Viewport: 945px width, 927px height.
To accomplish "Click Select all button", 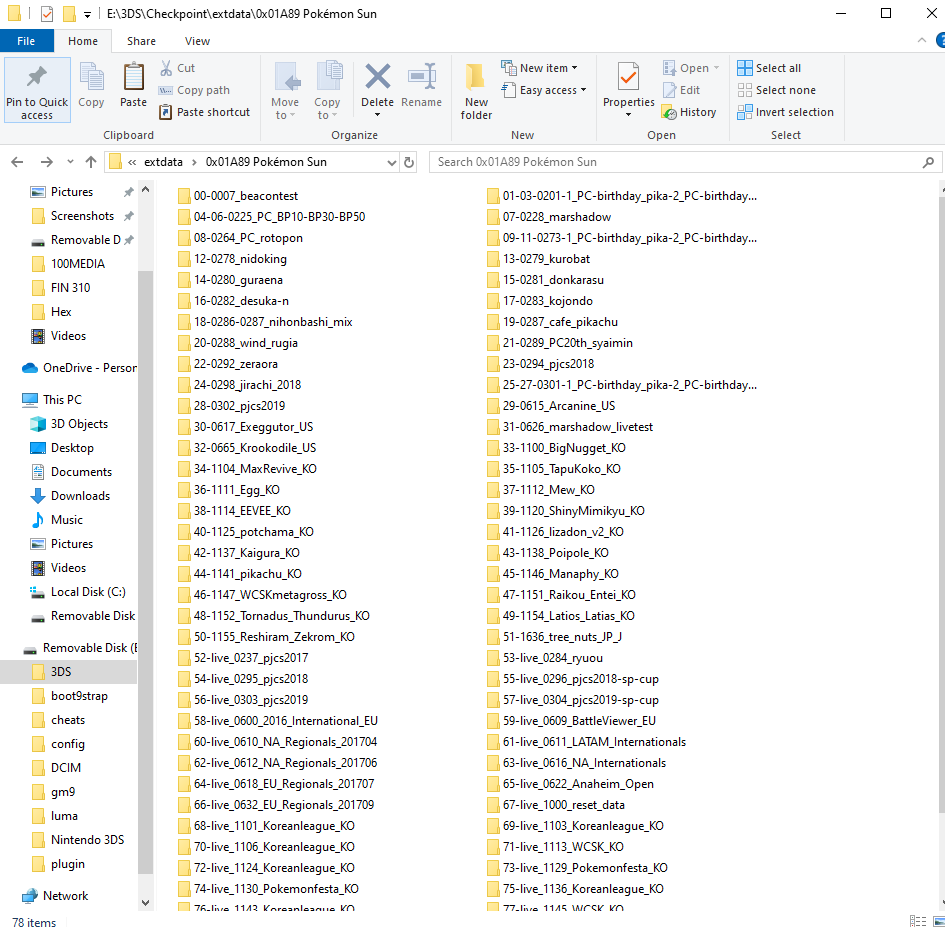I will point(769,68).
